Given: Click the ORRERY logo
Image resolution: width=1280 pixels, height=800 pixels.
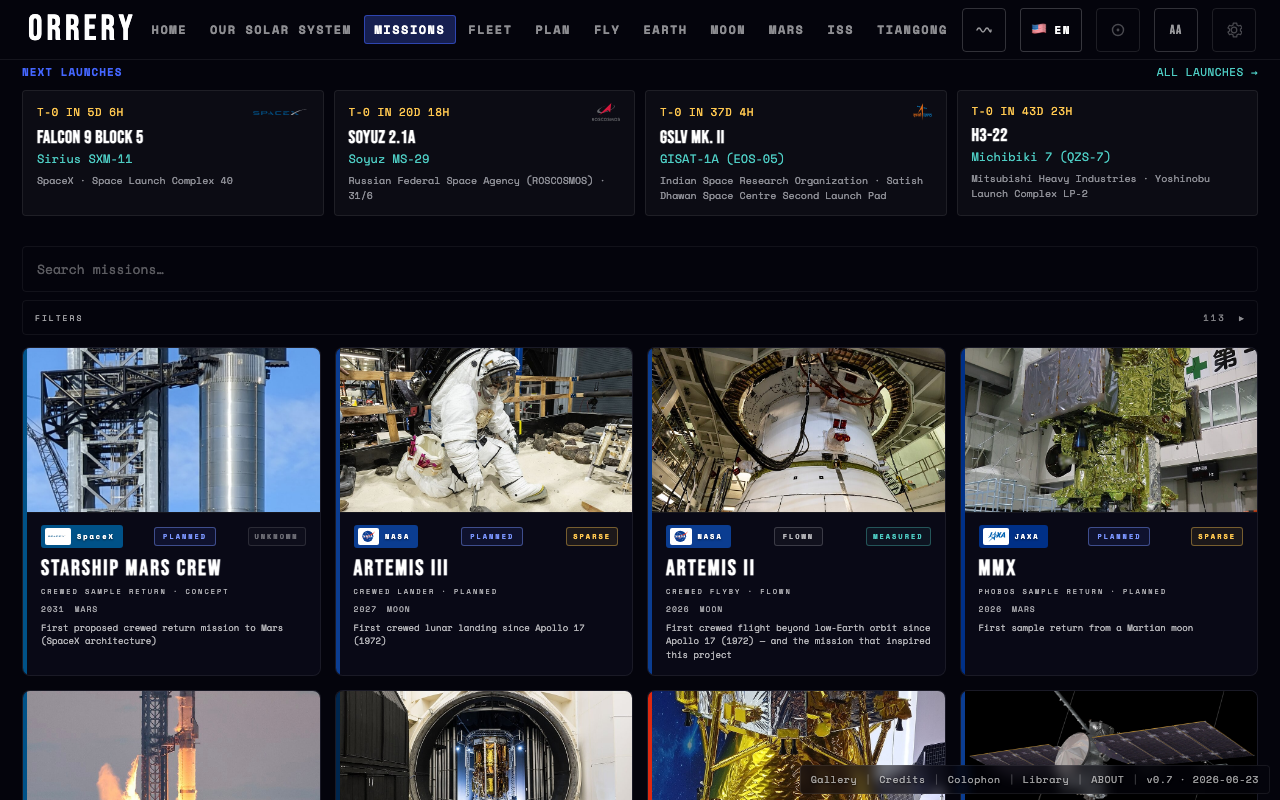Looking at the screenshot, I should coord(81,29).
